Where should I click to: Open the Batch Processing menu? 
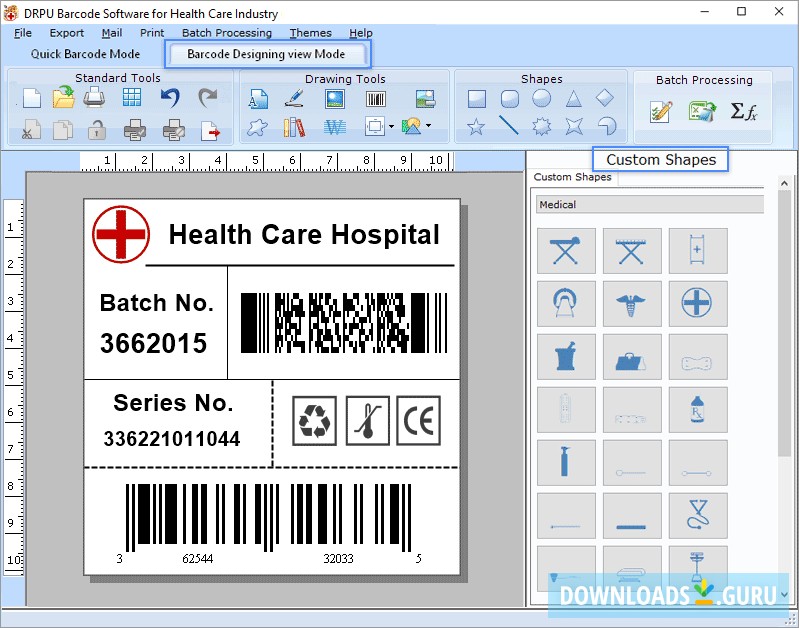point(227,33)
